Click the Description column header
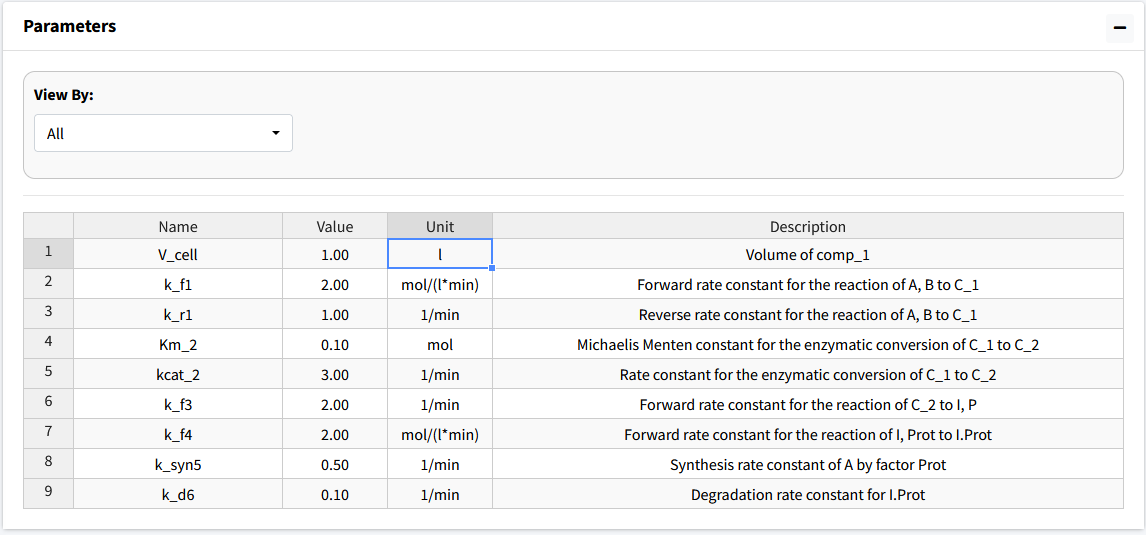 tap(808, 227)
